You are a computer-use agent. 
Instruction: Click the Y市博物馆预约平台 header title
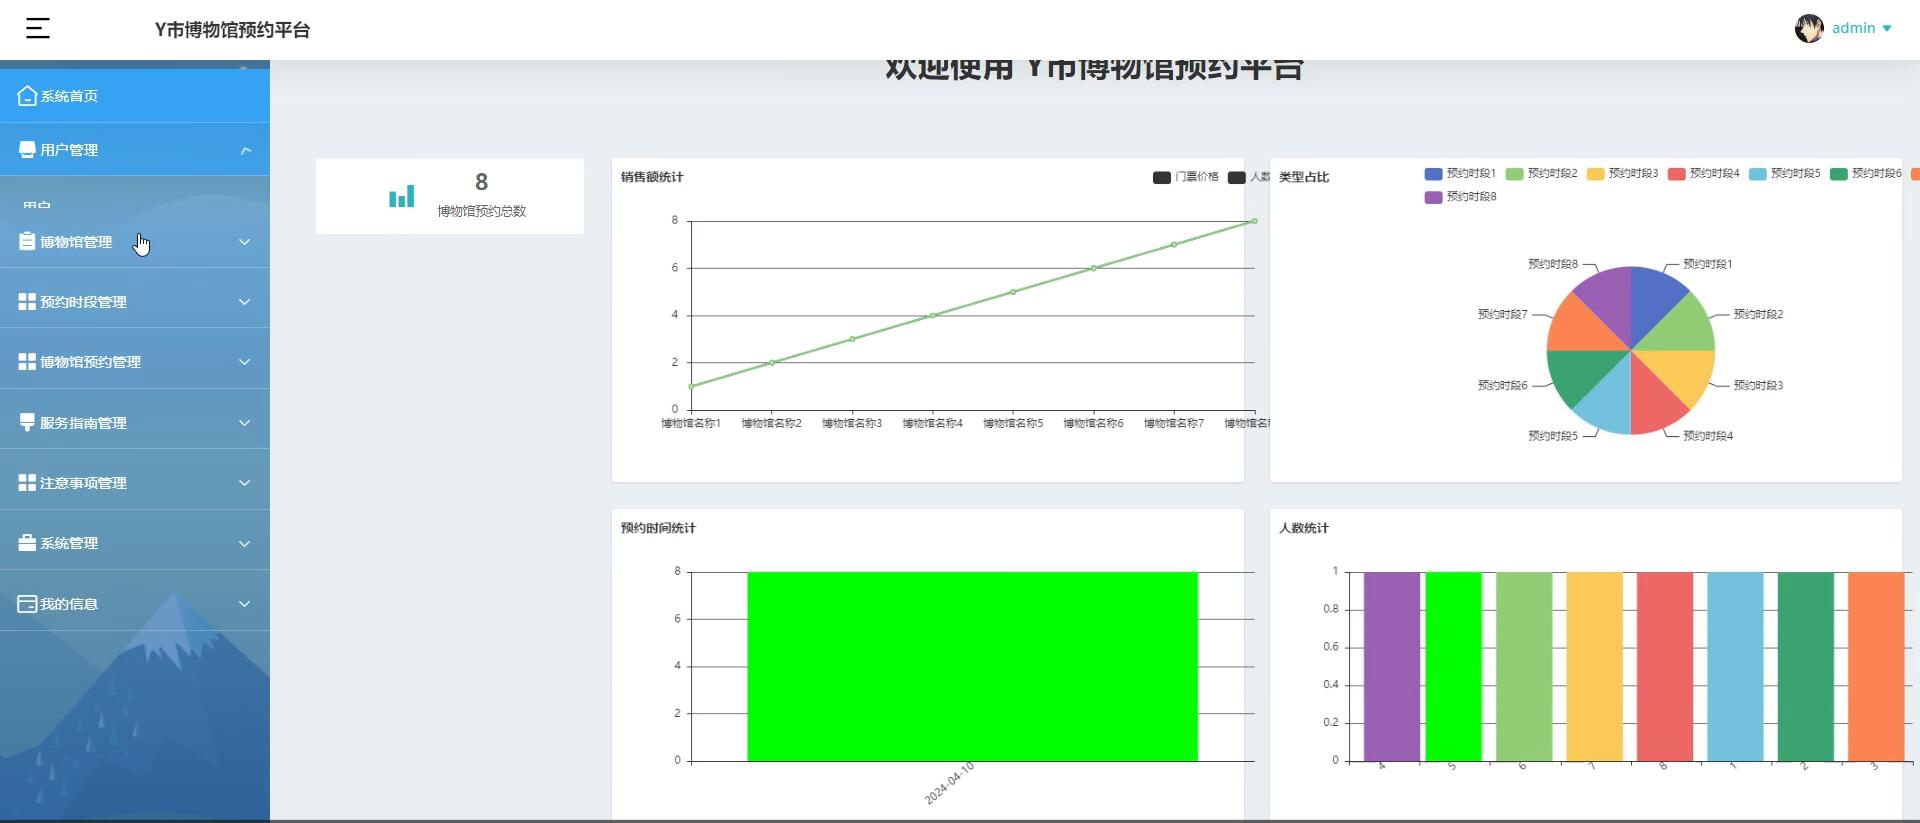(232, 30)
